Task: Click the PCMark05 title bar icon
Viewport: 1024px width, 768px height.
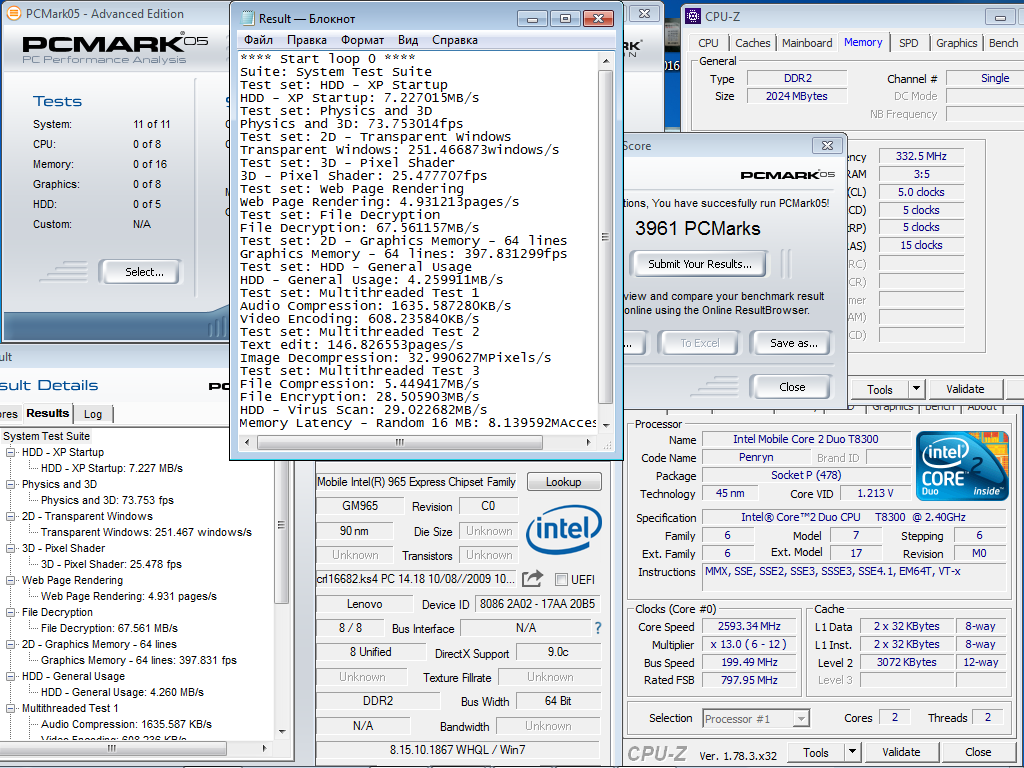Action: pos(13,14)
